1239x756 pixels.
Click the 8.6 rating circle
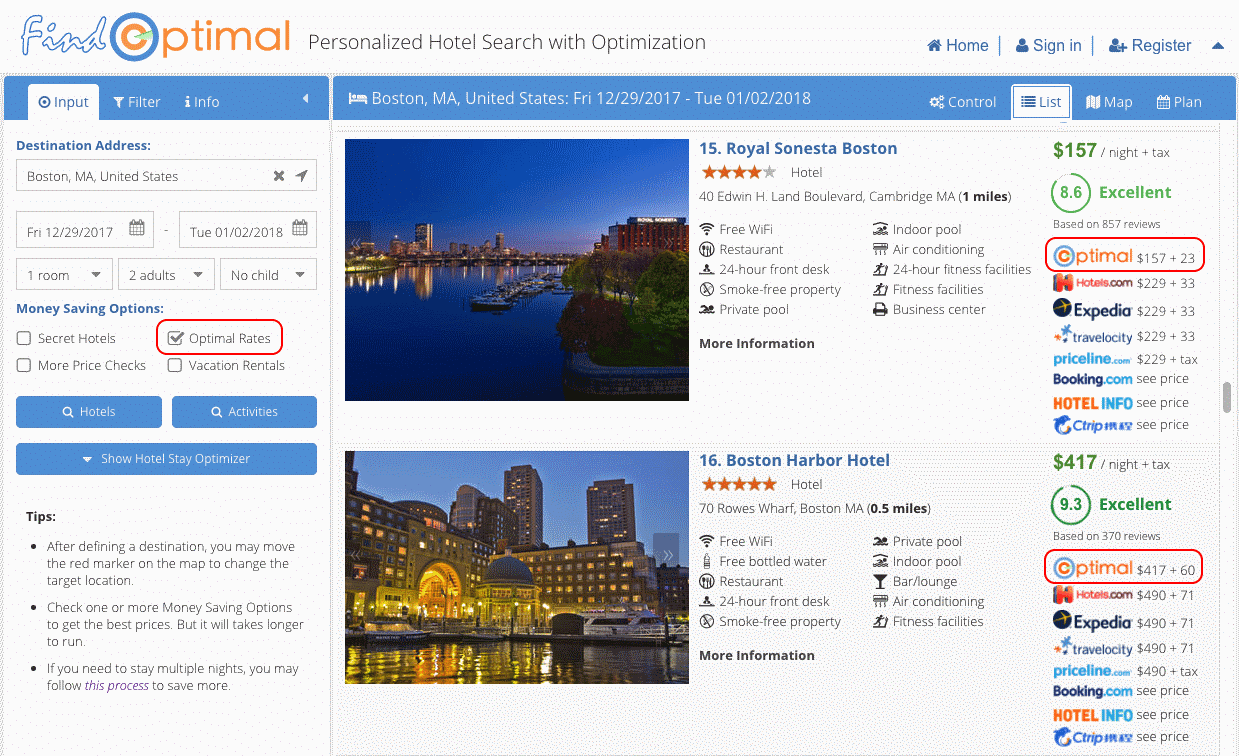pyautogui.click(x=1071, y=192)
